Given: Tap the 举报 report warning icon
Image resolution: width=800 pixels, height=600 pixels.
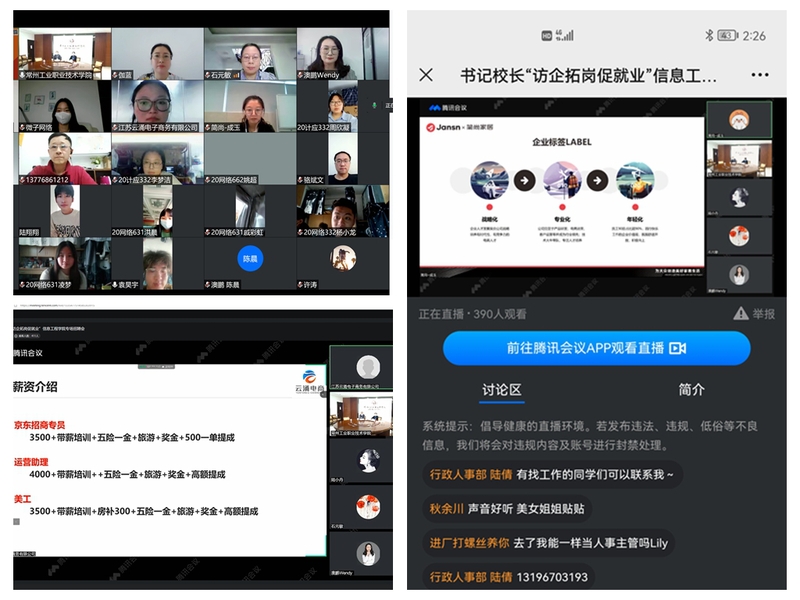Looking at the screenshot, I should click(x=740, y=313).
